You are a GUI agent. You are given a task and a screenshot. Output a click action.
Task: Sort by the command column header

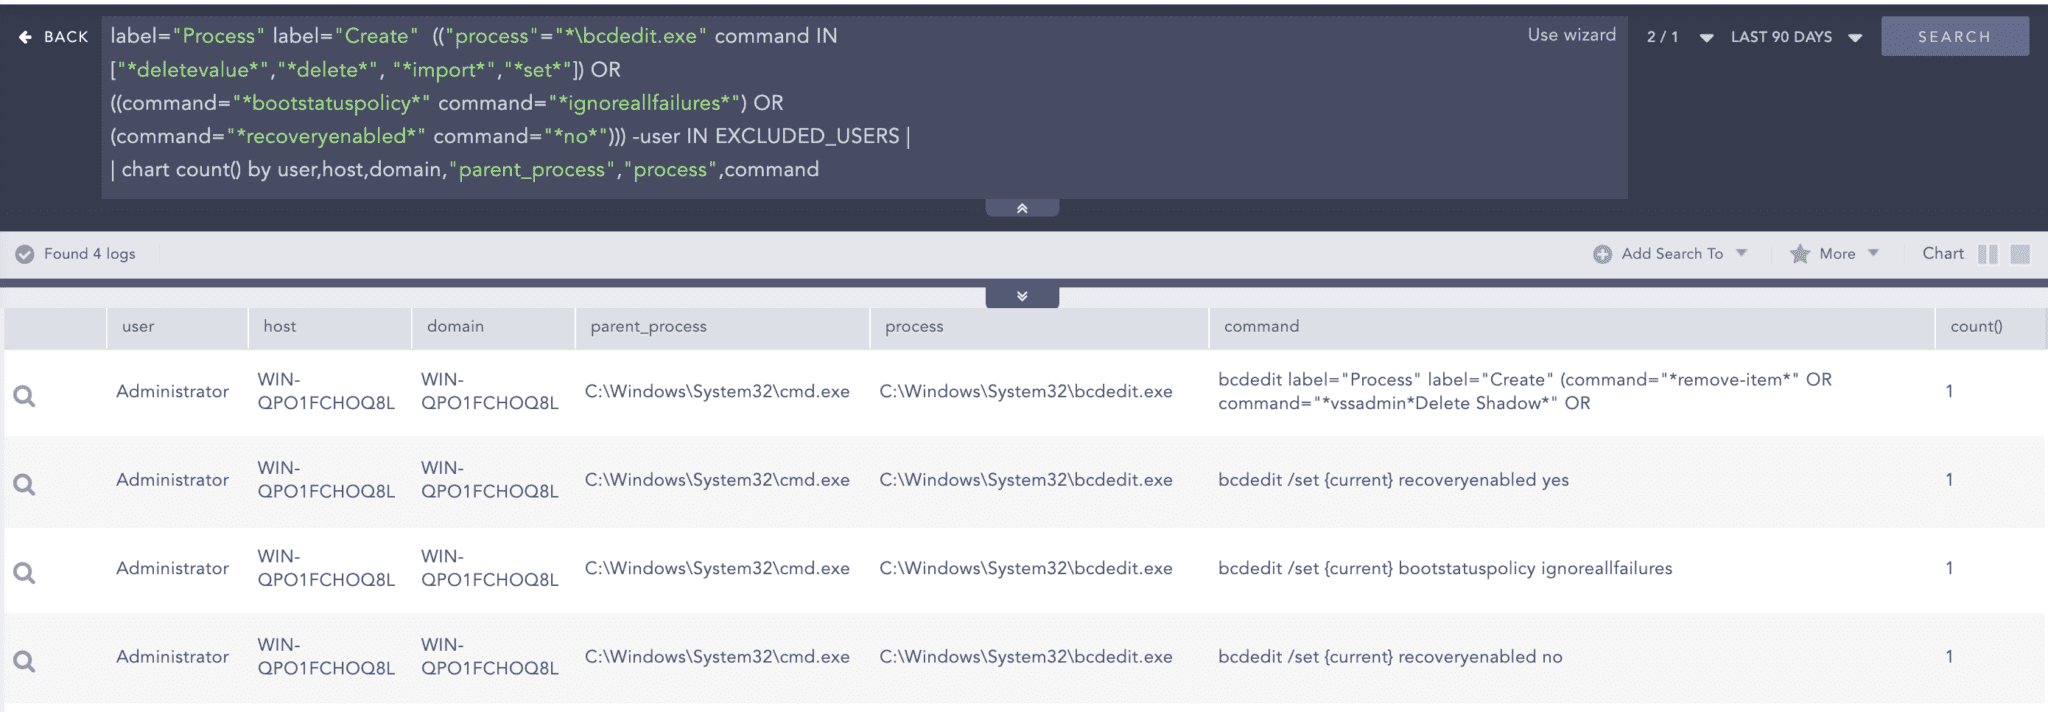pyautogui.click(x=1261, y=326)
